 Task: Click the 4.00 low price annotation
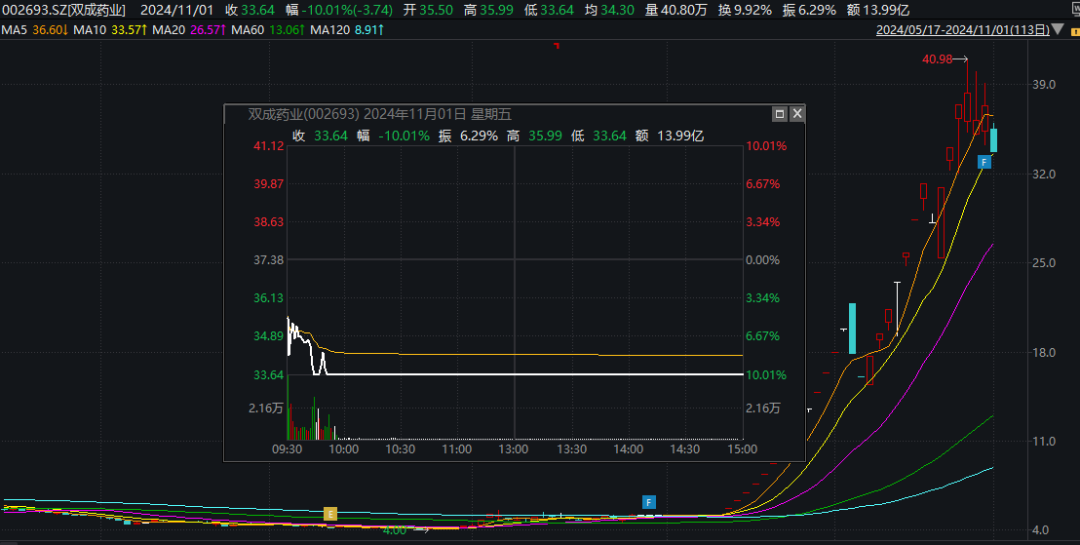pos(395,531)
